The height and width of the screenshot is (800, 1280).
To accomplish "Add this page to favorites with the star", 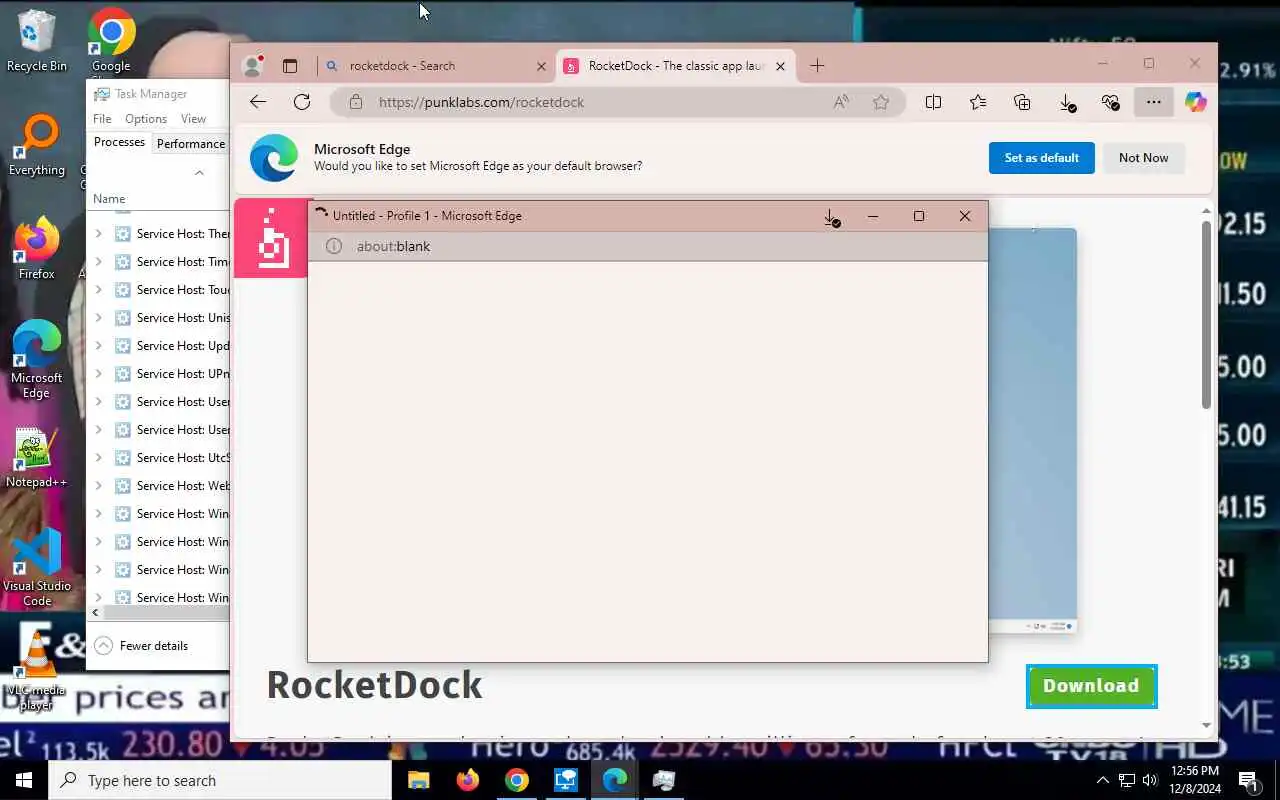I will coord(881,102).
